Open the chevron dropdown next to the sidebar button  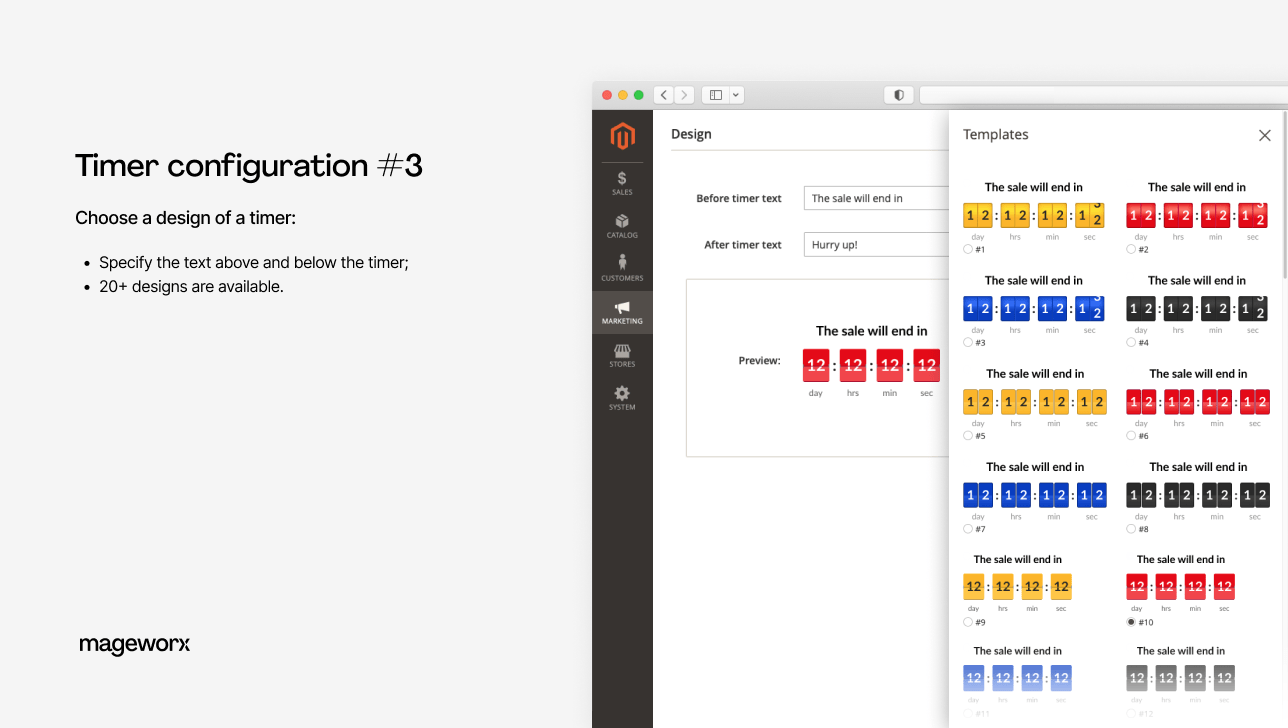(x=736, y=94)
